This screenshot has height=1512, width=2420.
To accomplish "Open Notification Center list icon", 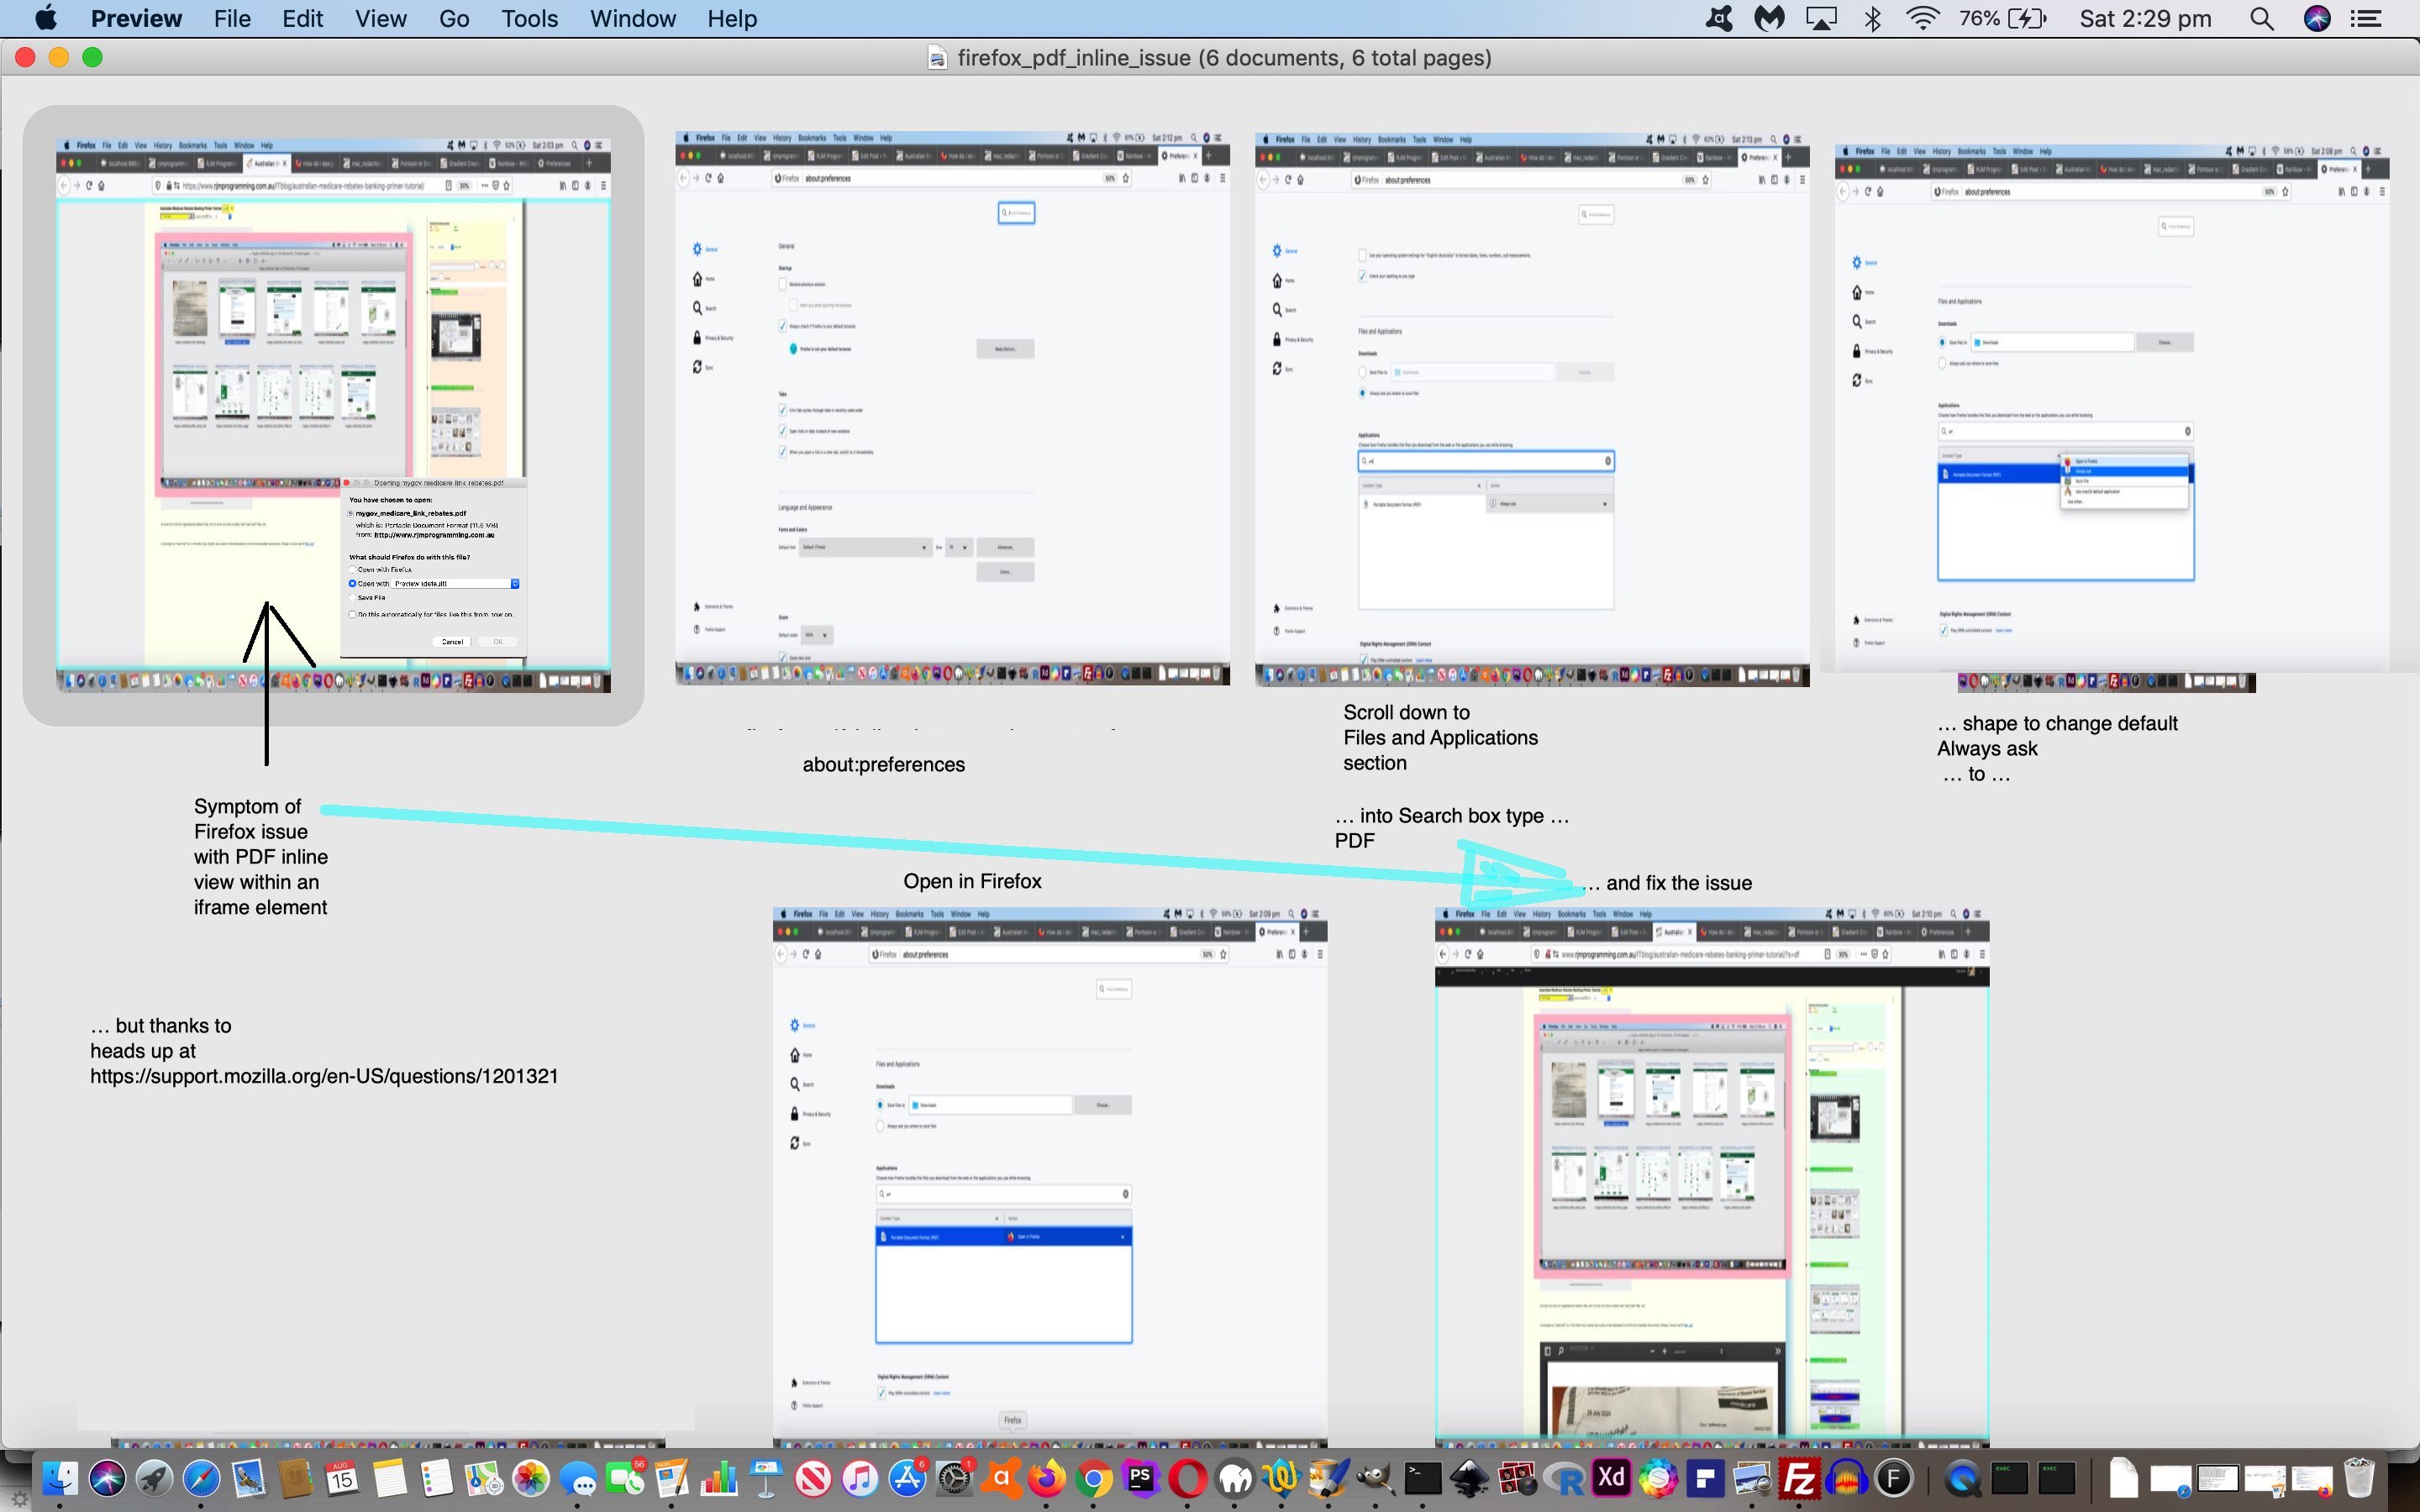I will [2366, 19].
